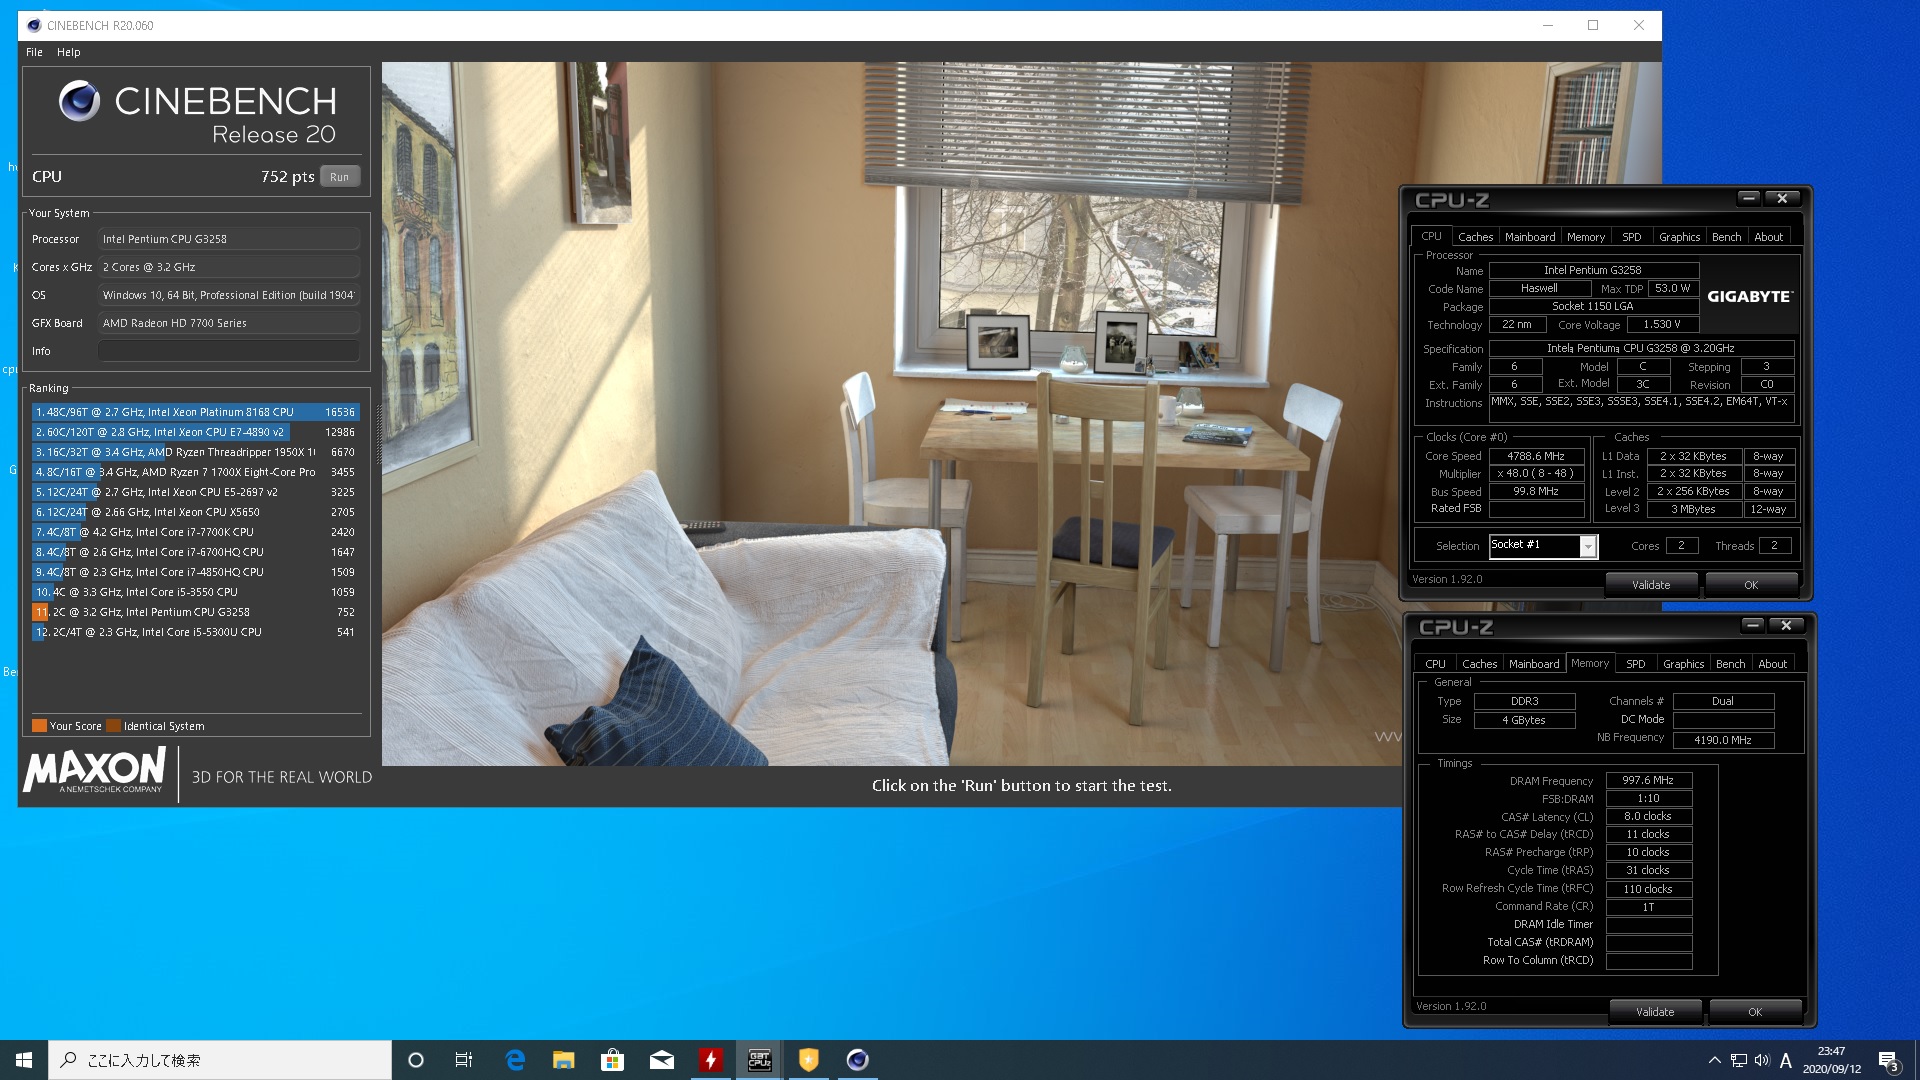Open SPD tab in lower CPU-Z window
The image size is (1920, 1080).
pos(1636,664)
